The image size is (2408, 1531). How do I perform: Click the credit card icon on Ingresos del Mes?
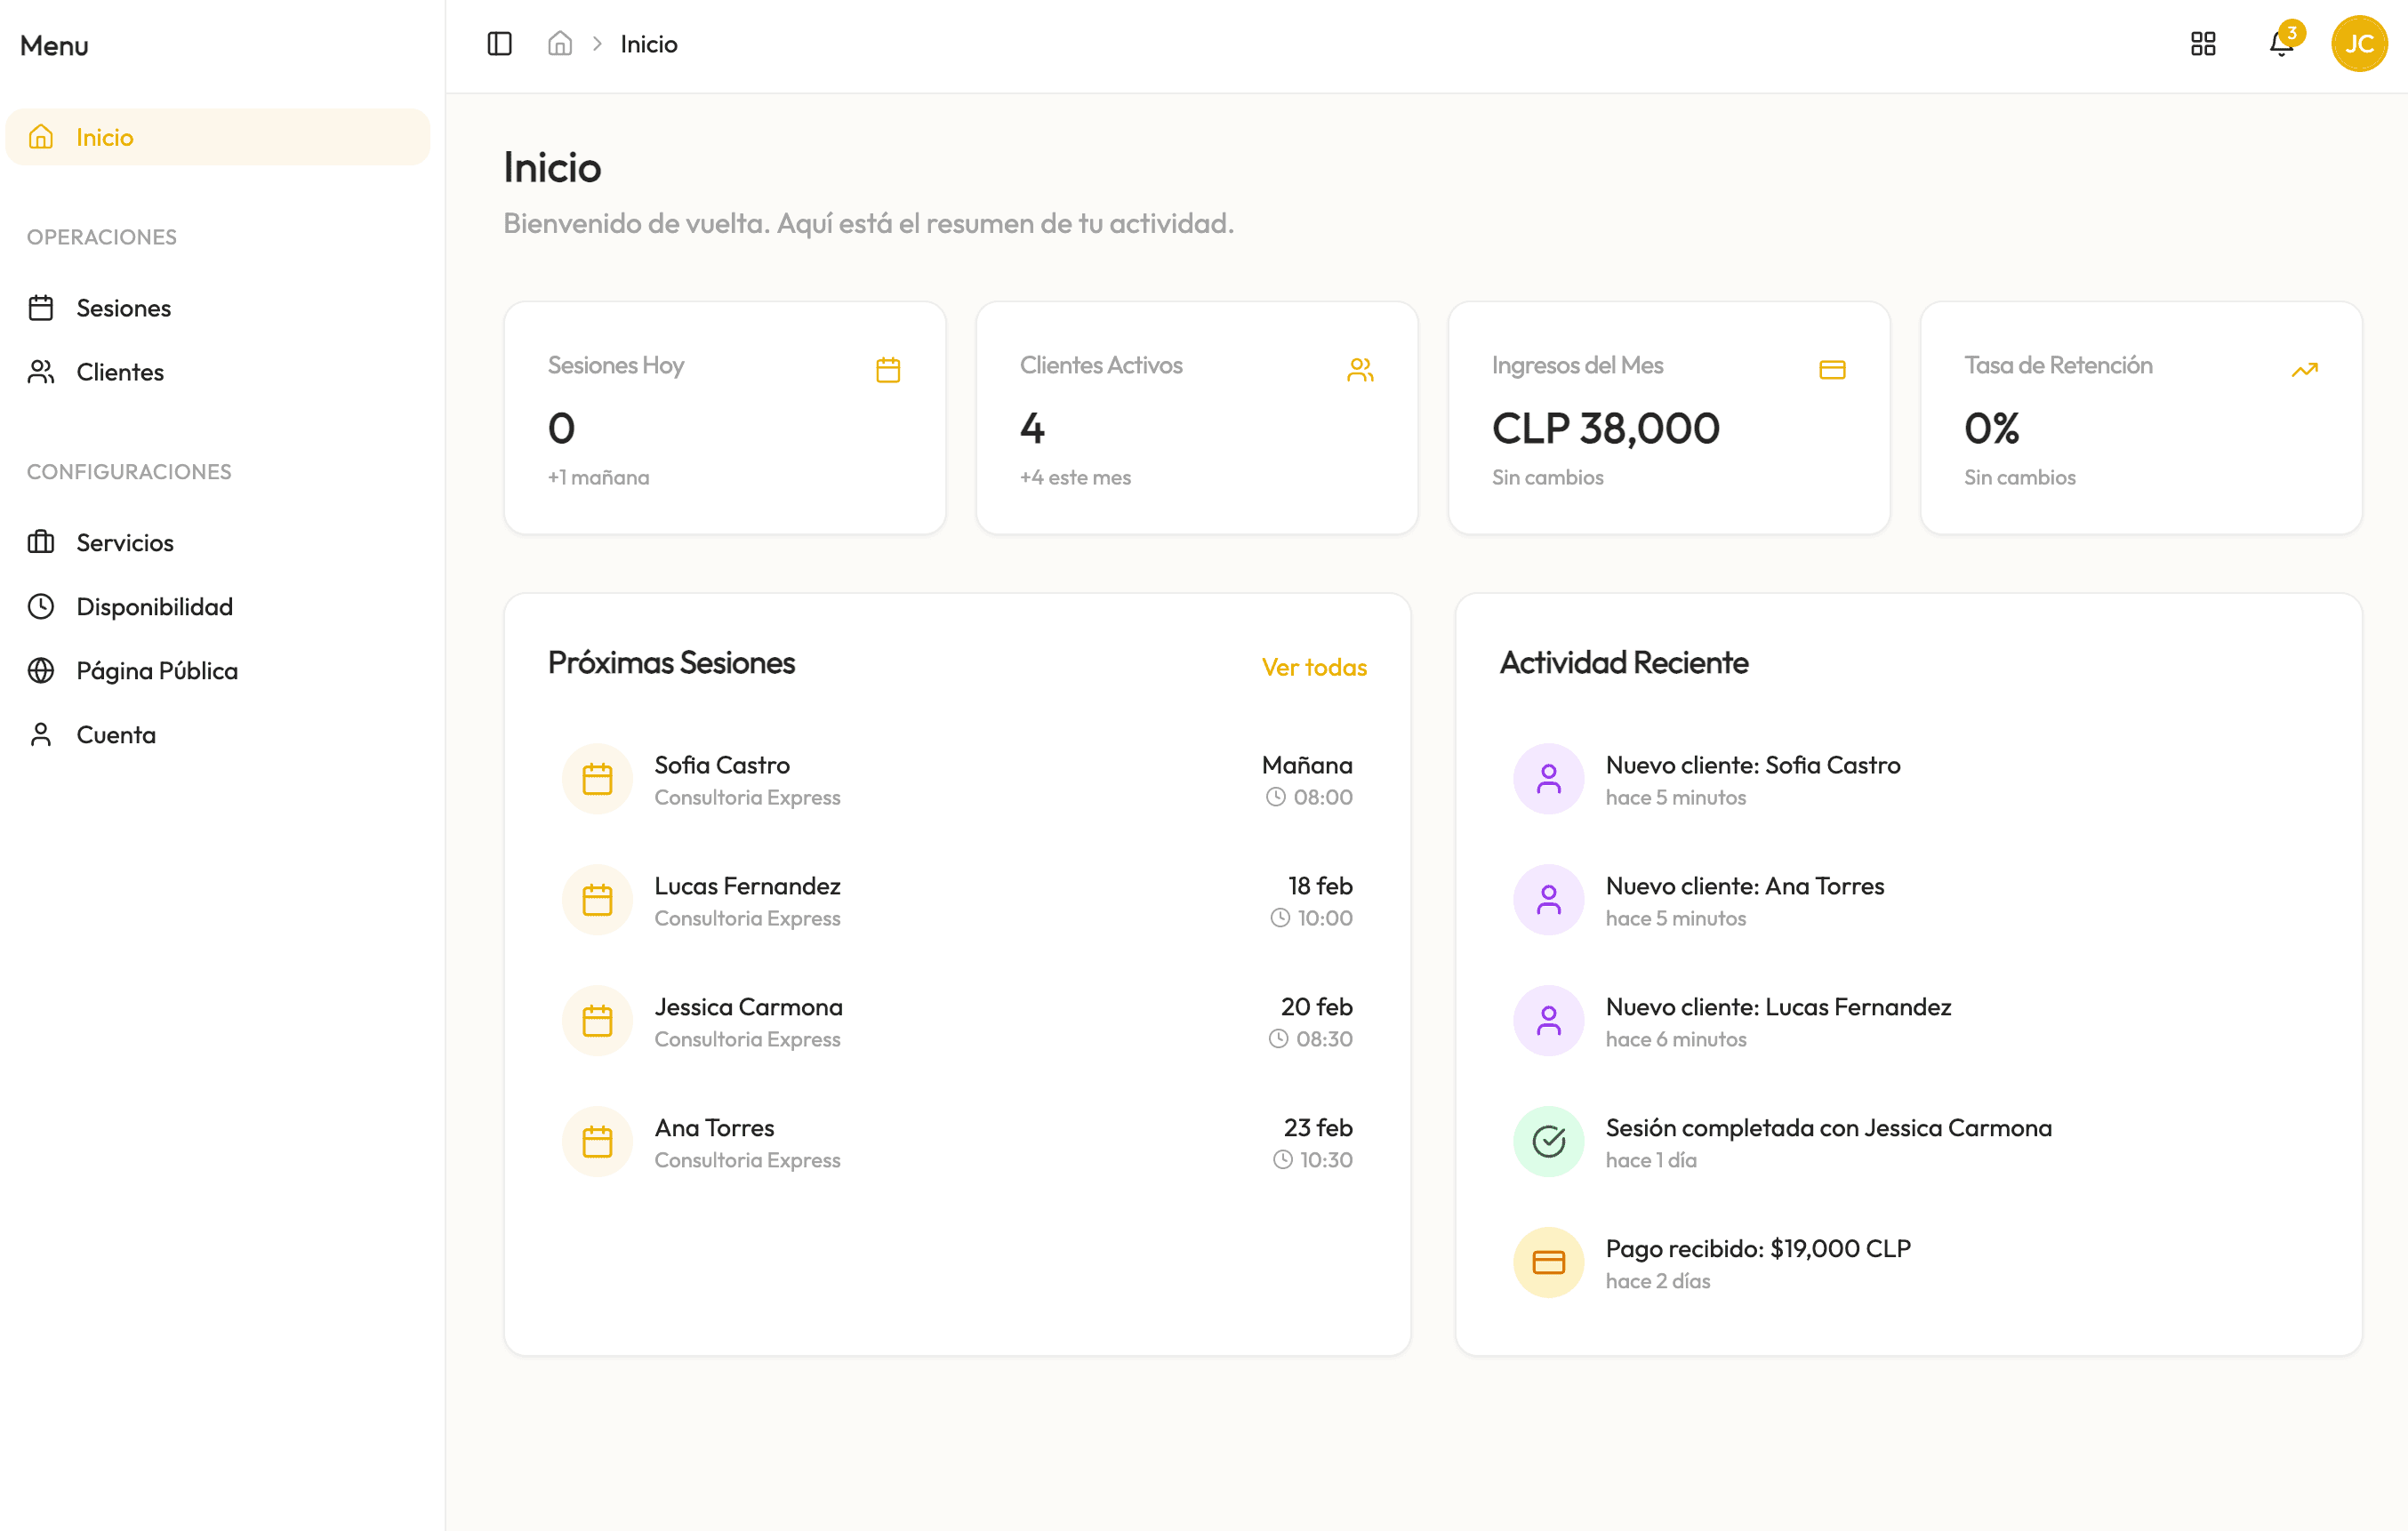pos(1833,369)
